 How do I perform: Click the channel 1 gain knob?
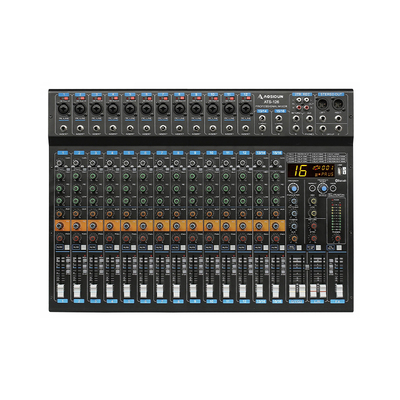[x=60, y=163]
